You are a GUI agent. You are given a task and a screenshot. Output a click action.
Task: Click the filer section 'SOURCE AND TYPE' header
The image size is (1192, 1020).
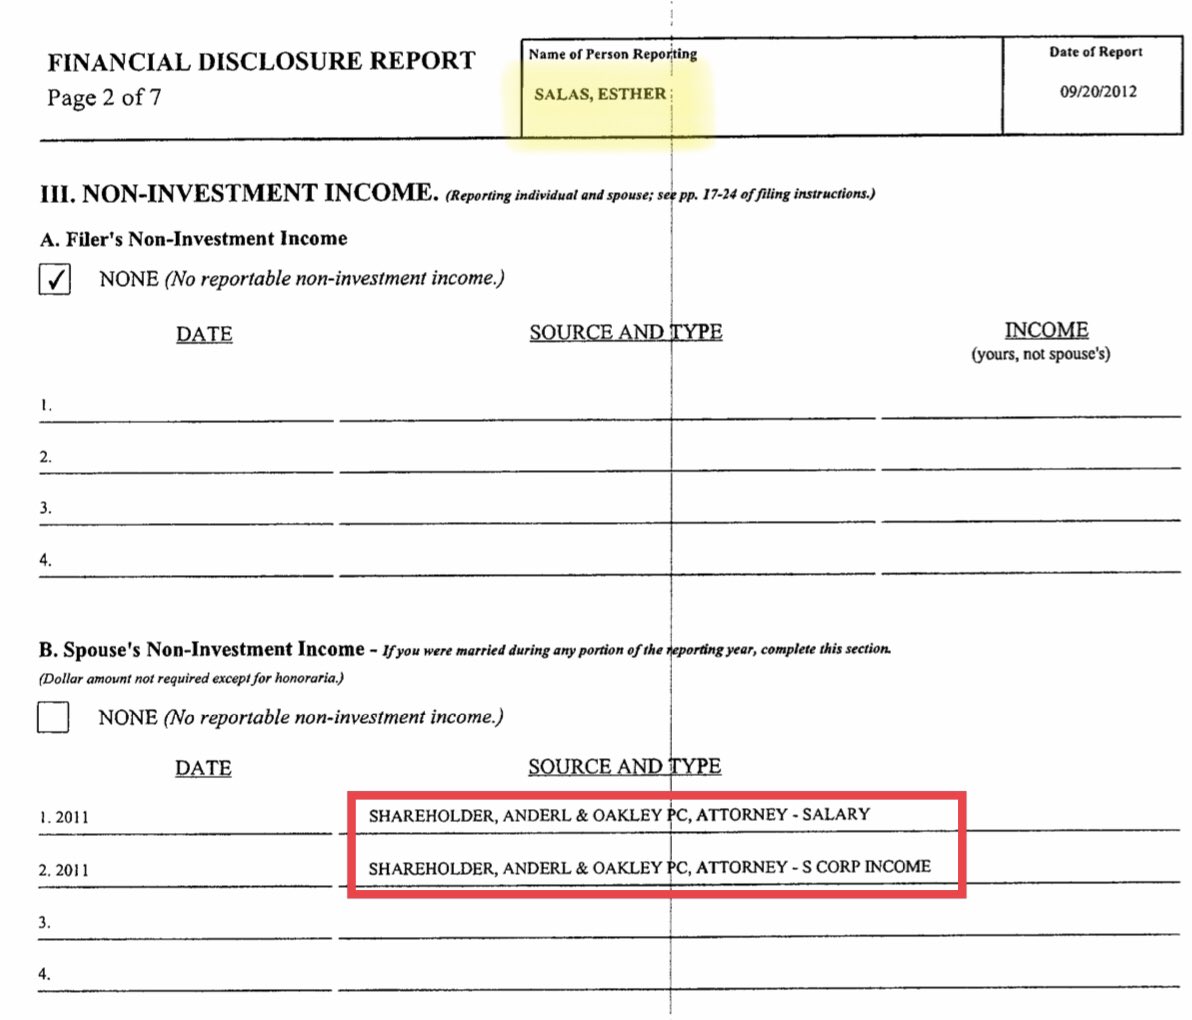[626, 332]
